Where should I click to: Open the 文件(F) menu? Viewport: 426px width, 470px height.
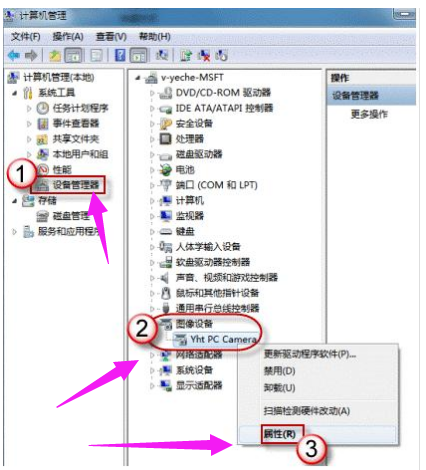coord(25,36)
